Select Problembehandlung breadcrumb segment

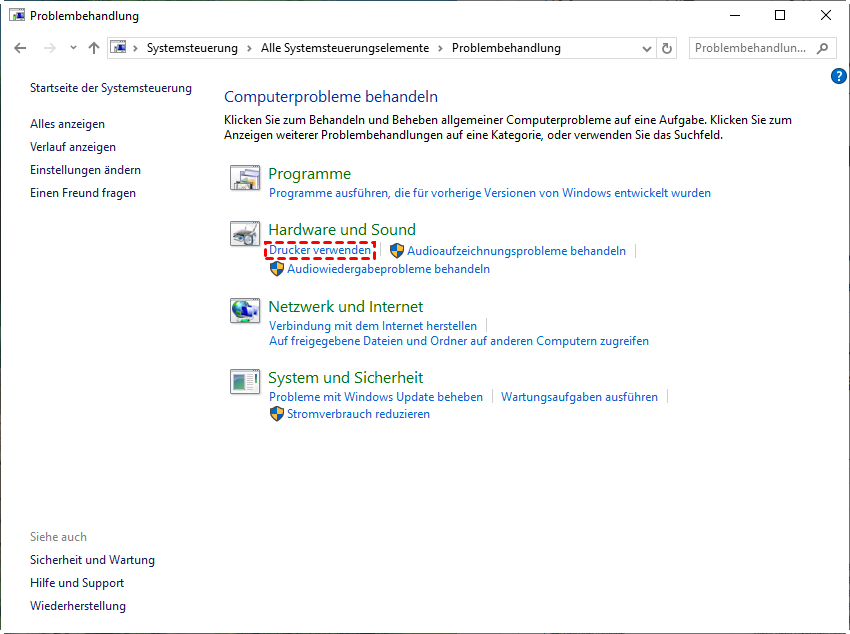click(x=506, y=48)
